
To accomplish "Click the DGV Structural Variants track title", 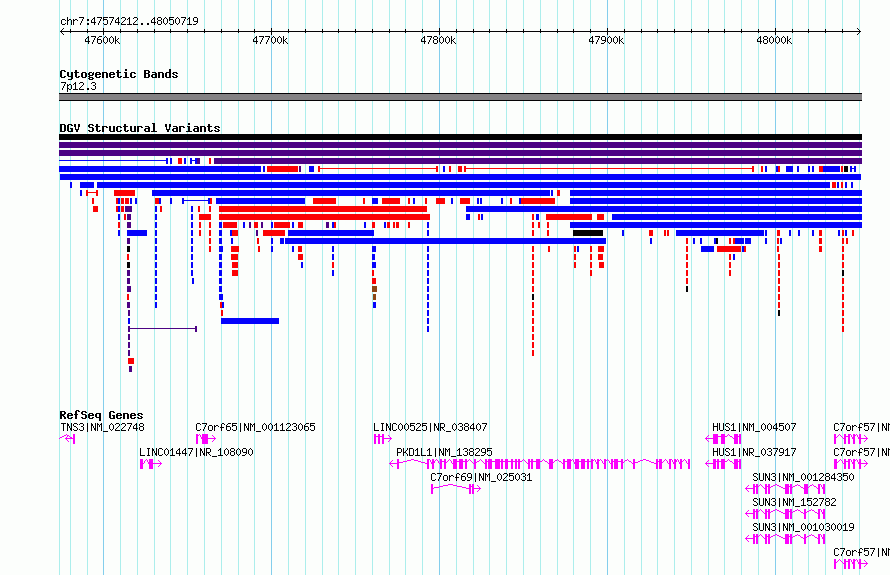I will (x=140, y=128).
